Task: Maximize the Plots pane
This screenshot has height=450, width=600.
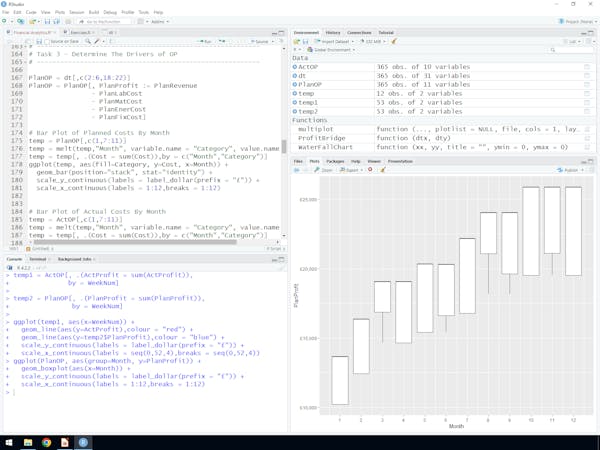Action: click(x=592, y=161)
